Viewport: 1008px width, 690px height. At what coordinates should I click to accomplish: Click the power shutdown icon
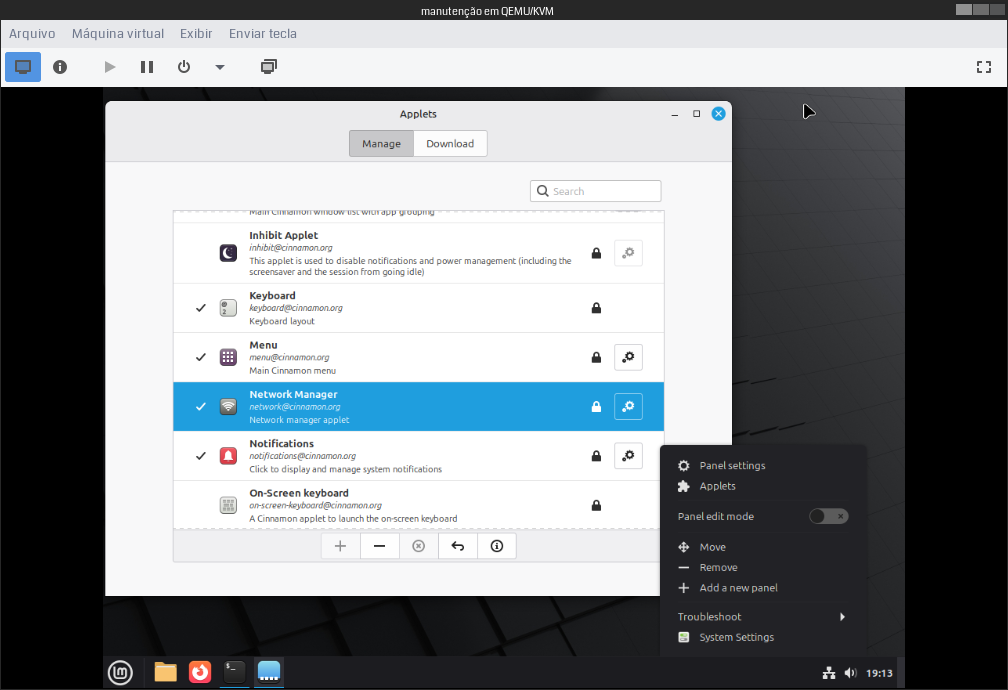tap(183, 67)
